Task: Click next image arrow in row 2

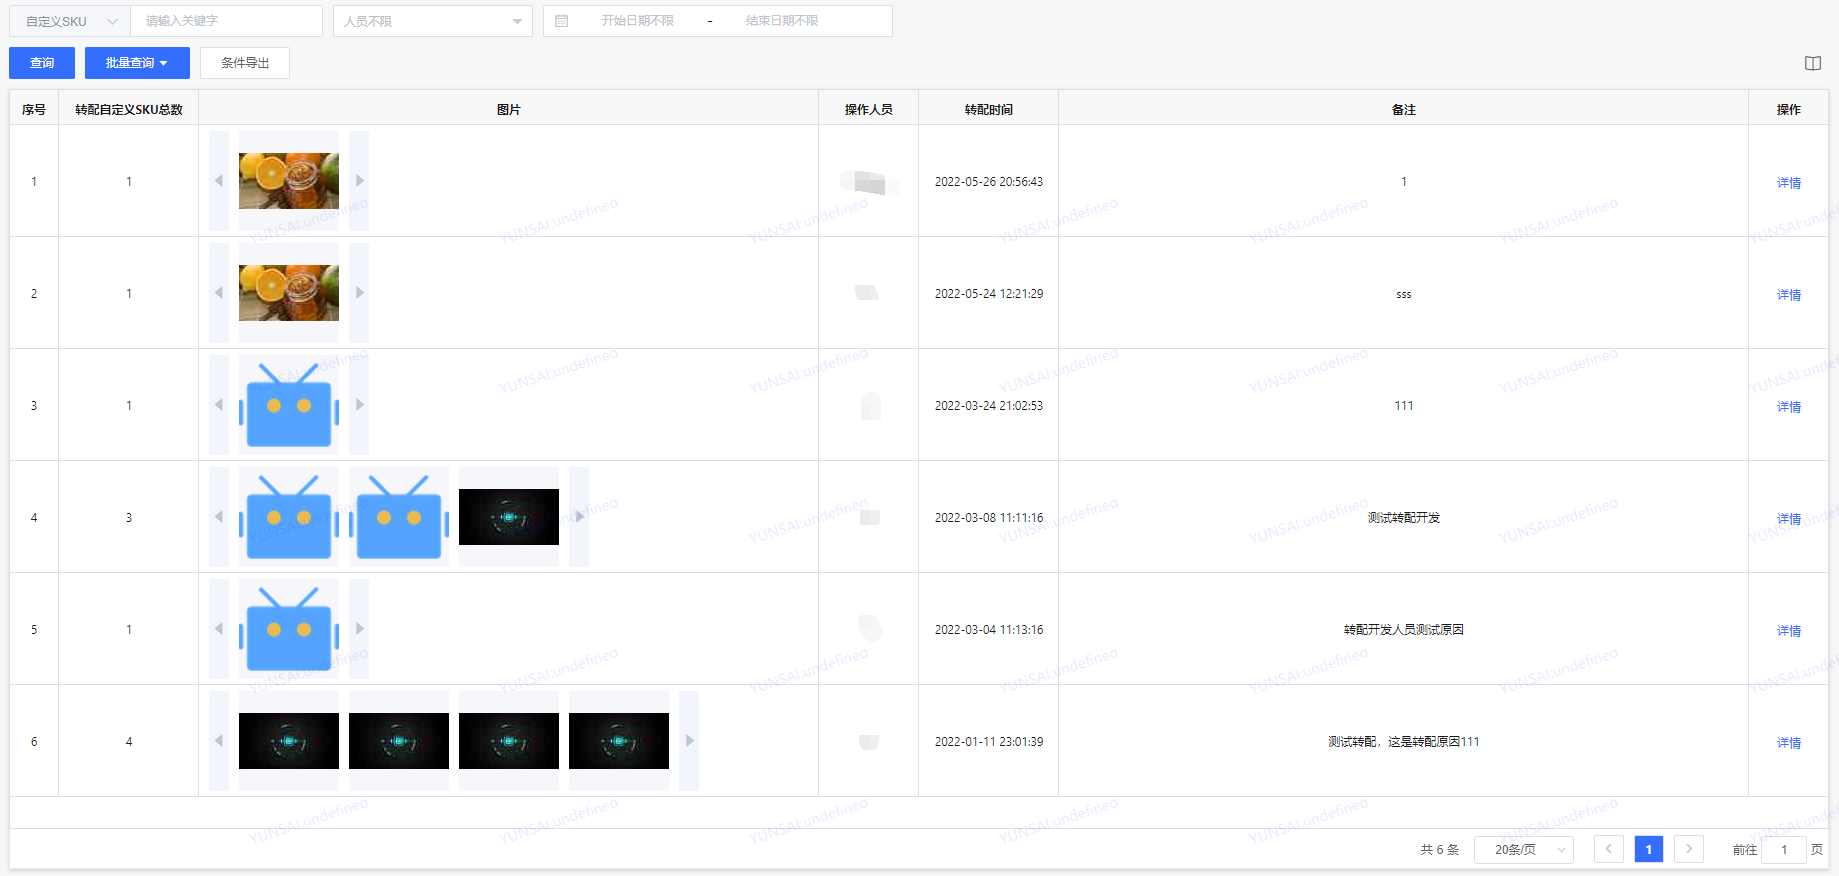Action: (359, 293)
